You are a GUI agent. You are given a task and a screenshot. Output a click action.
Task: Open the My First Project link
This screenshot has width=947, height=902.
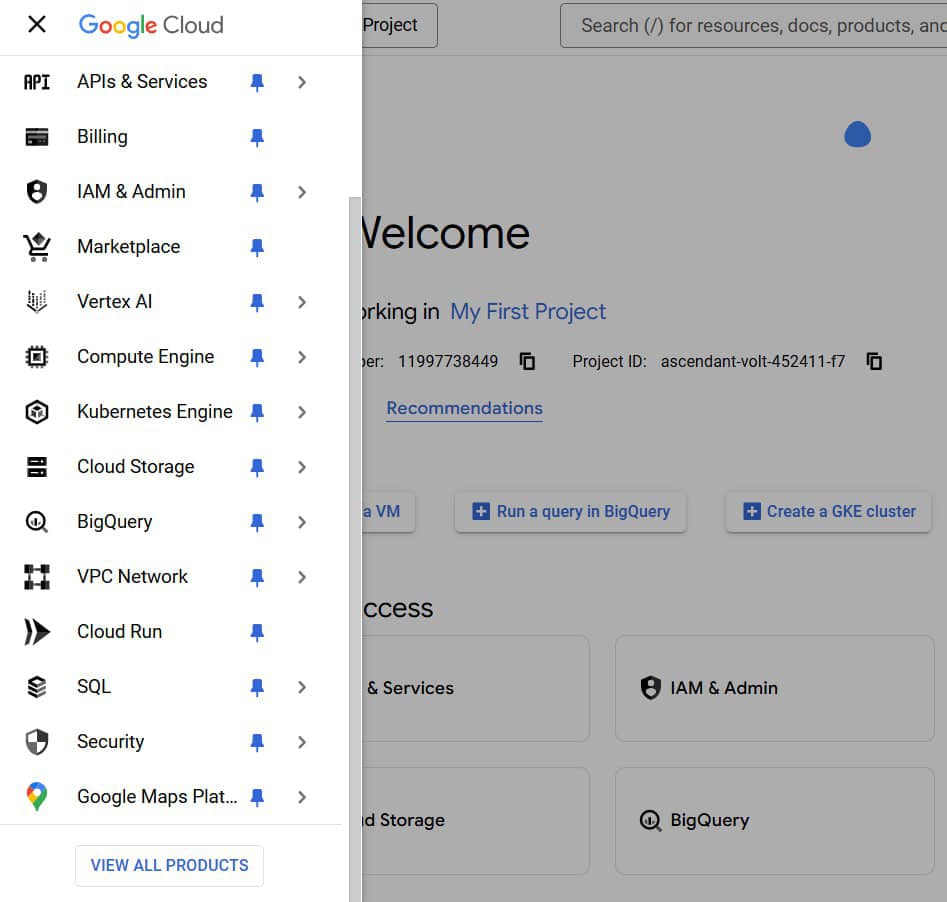click(x=528, y=312)
